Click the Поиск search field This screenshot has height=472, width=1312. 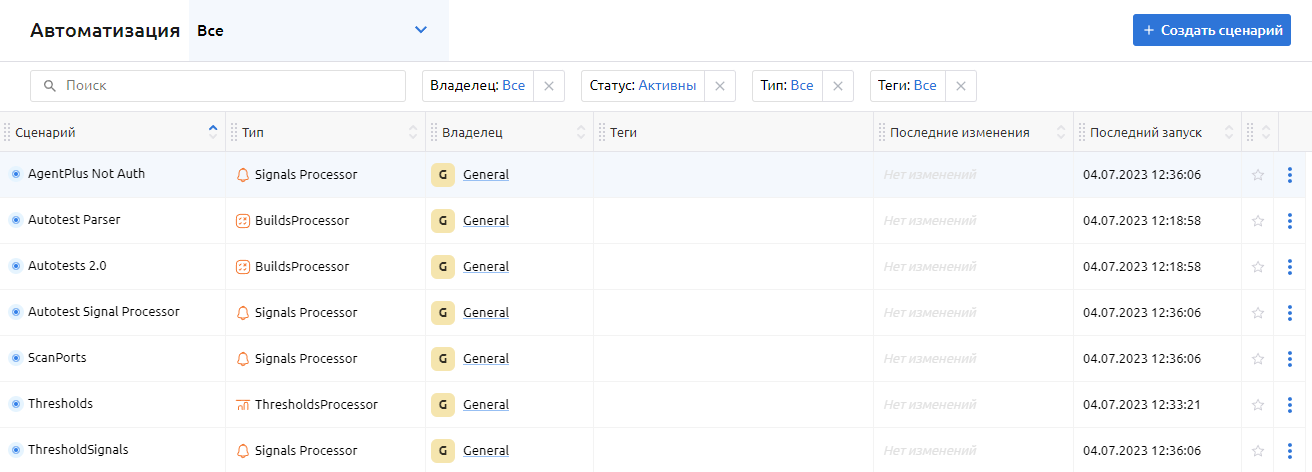(218, 86)
